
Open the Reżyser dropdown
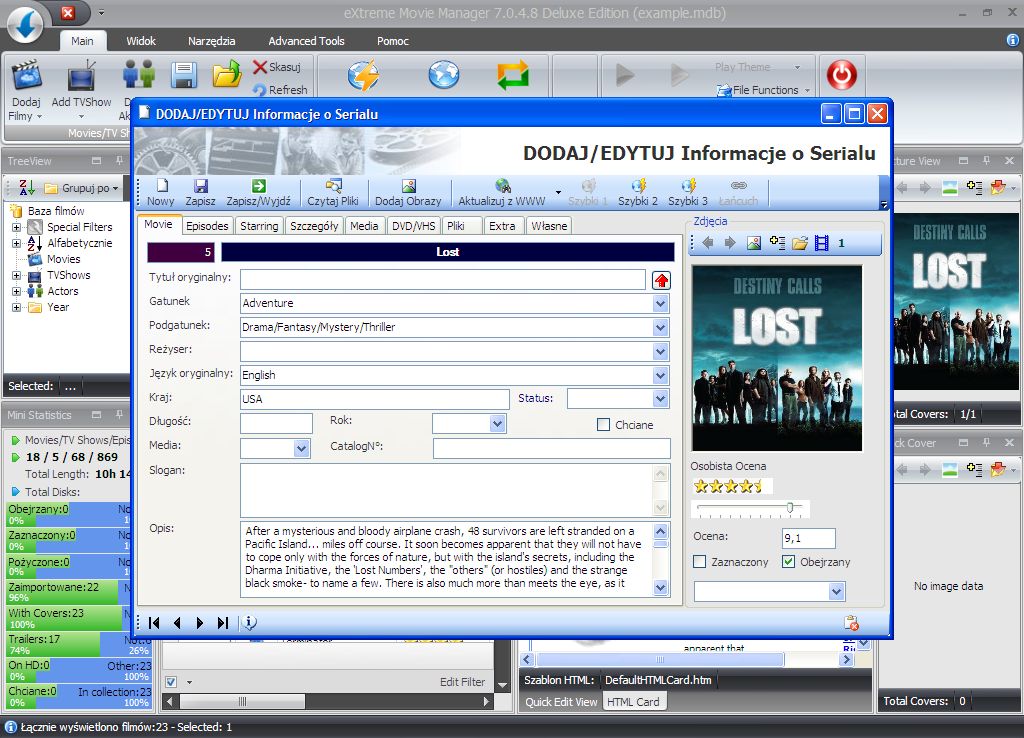[660, 351]
